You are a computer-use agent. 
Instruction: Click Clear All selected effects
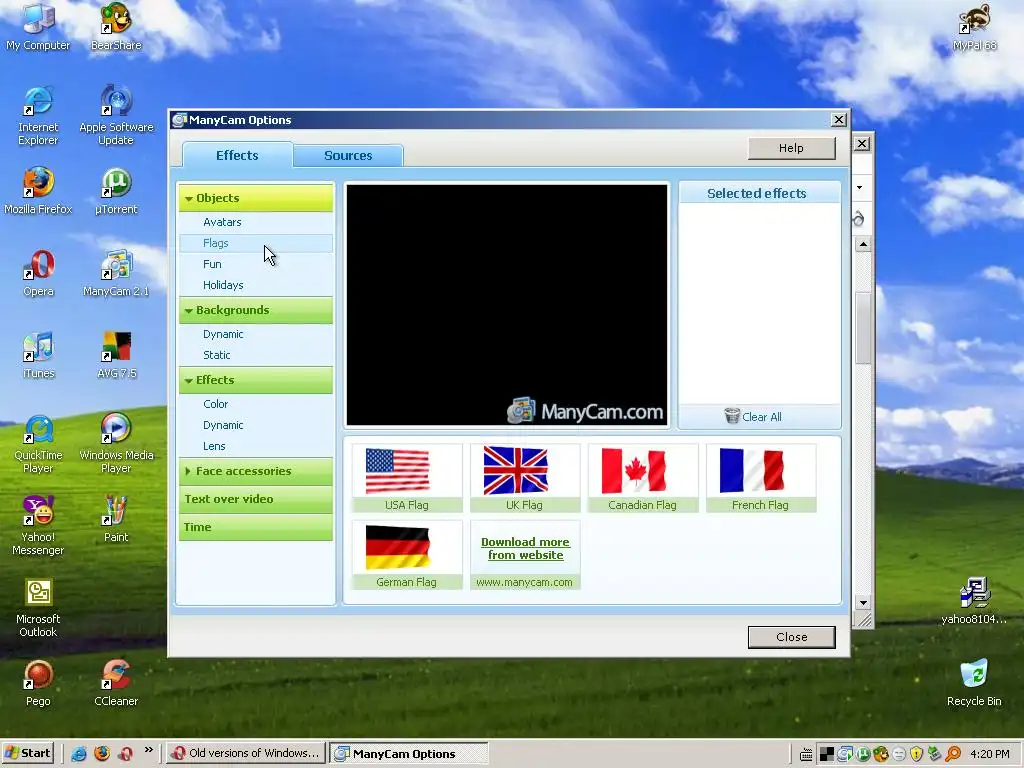point(753,417)
